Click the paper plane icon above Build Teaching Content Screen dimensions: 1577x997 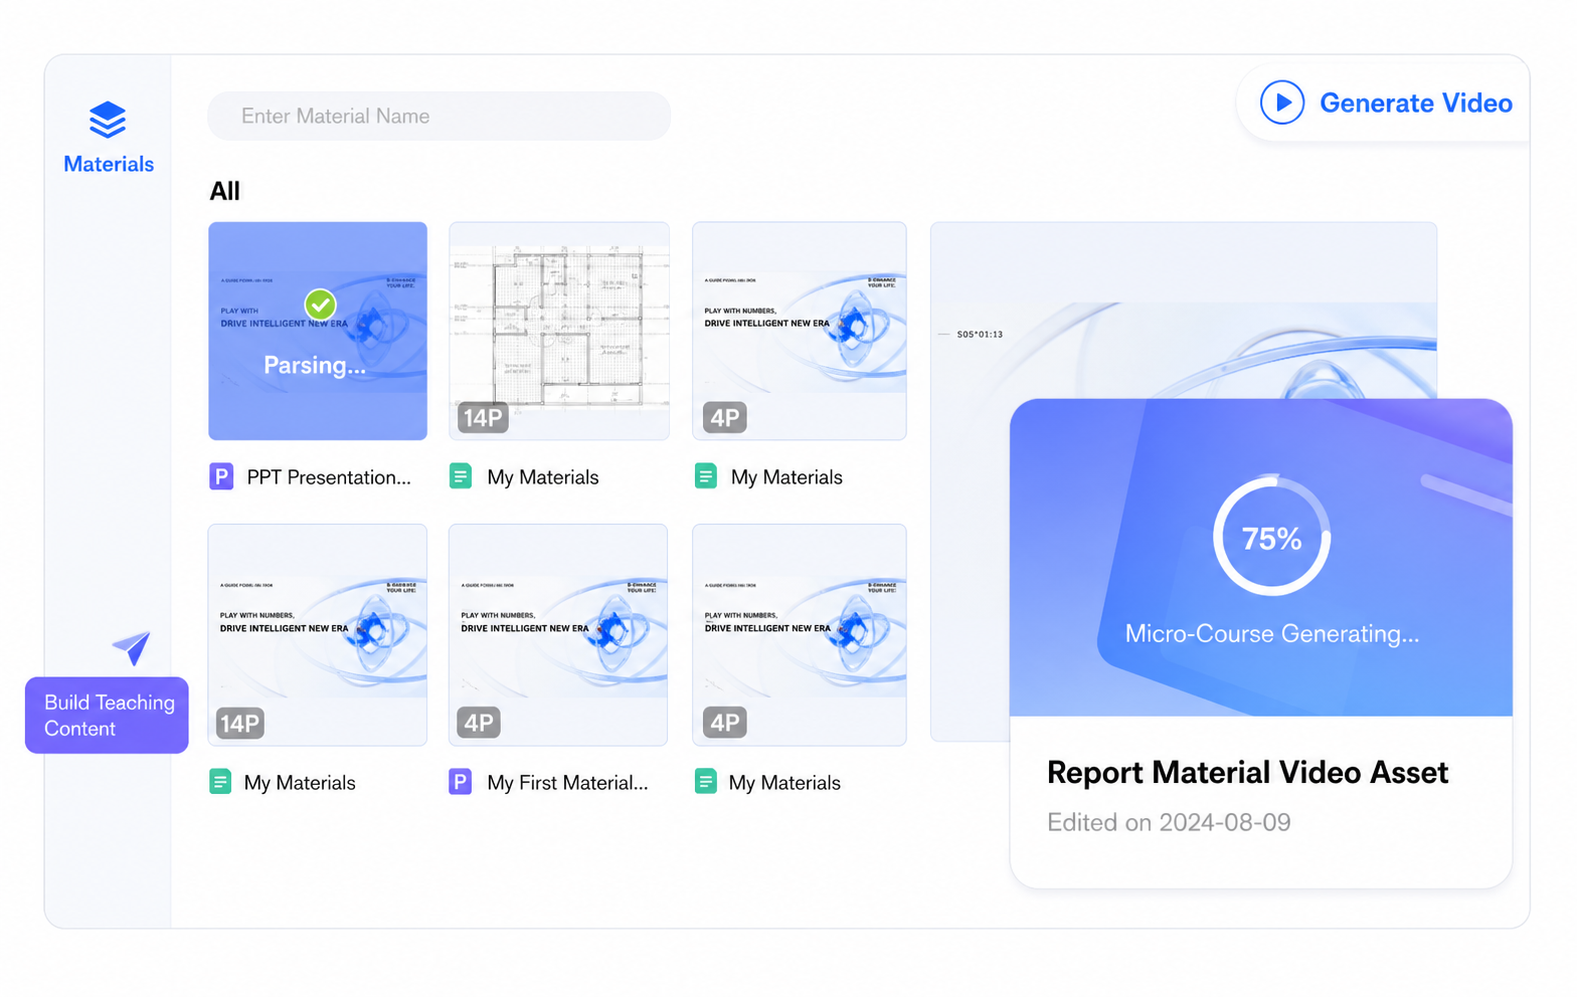(x=131, y=648)
